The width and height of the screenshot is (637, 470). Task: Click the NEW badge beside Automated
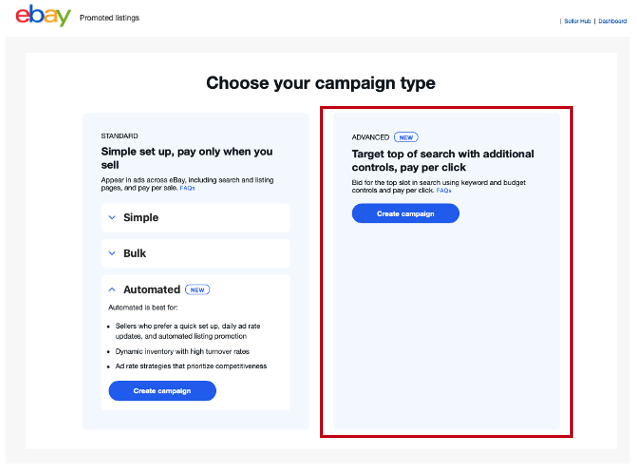(197, 289)
